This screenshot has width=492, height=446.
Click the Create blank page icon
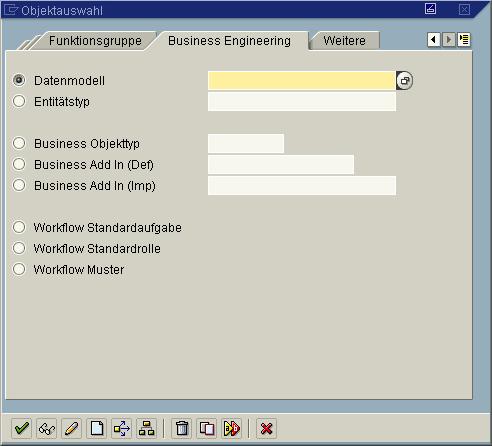coord(97,428)
